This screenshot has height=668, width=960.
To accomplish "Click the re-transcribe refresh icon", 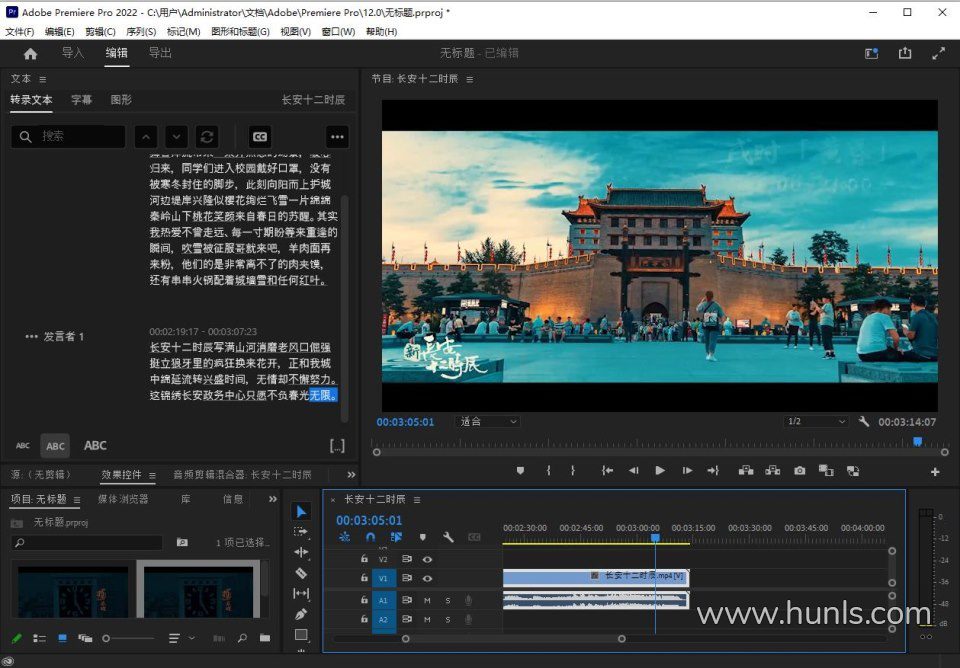I will 207,137.
